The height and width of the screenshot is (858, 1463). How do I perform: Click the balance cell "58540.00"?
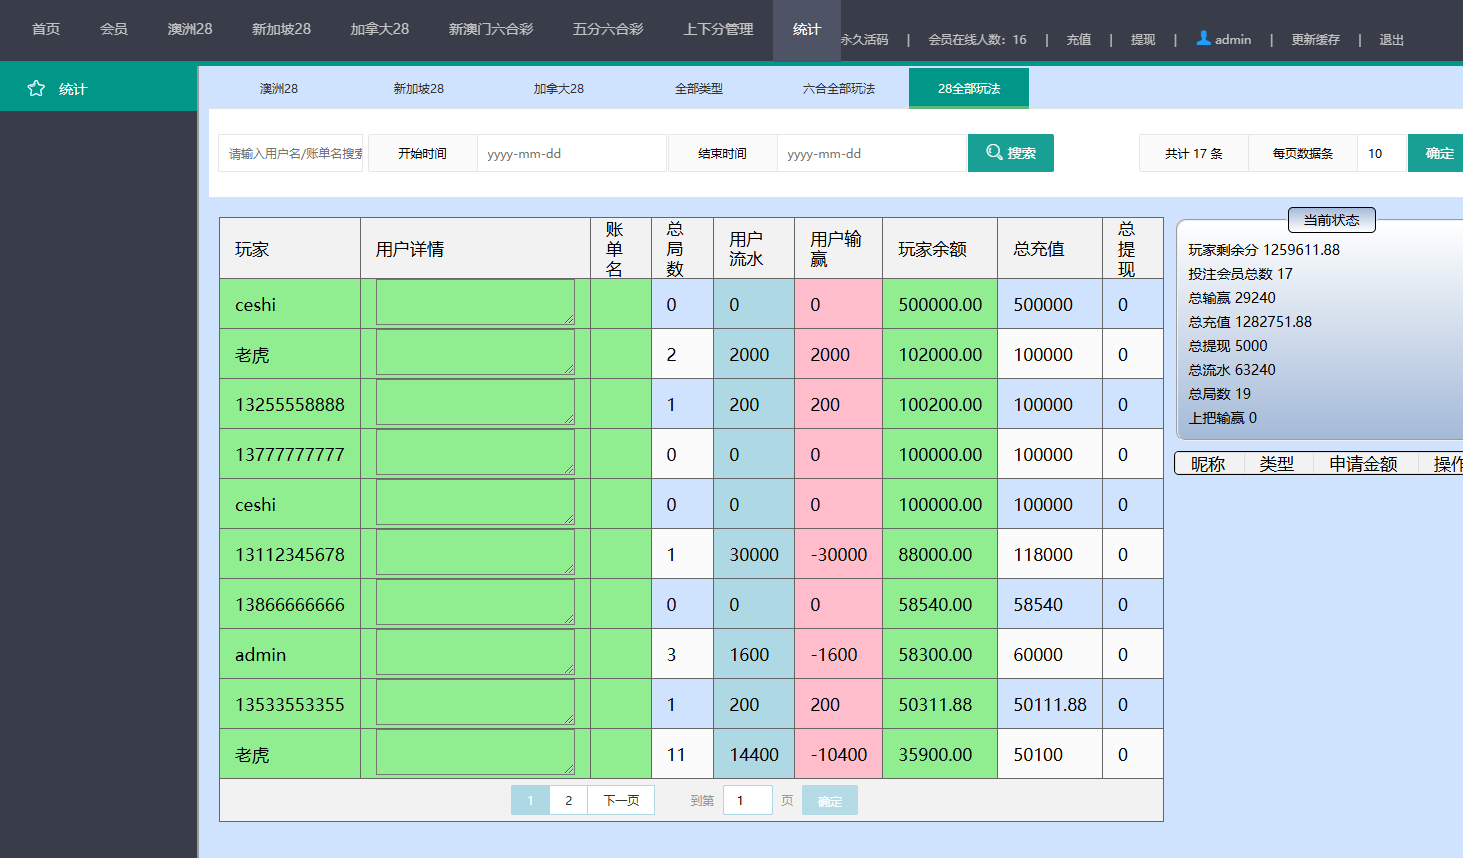click(x=940, y=604)
